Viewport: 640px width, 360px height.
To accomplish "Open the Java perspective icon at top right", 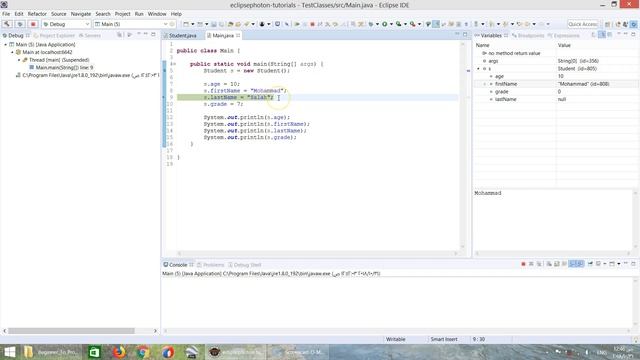I will 625,24.
